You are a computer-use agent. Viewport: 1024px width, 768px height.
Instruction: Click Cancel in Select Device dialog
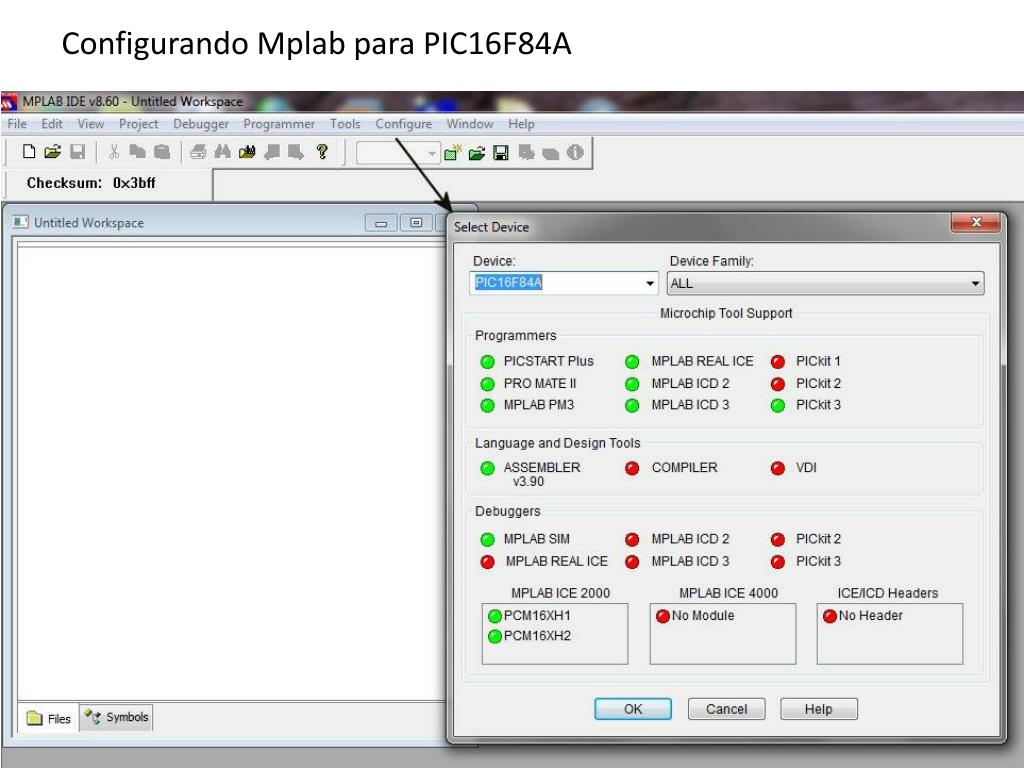click(726, 709)
